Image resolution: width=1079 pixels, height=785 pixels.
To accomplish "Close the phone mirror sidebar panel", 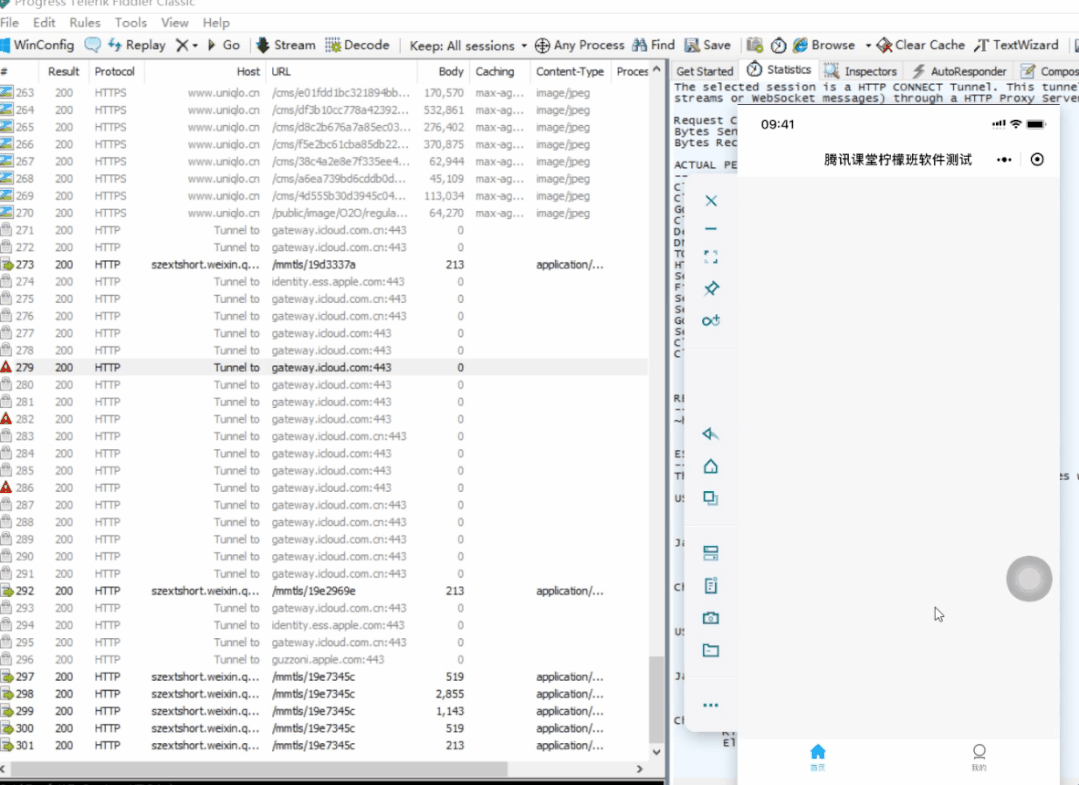I will coord(711,201).
